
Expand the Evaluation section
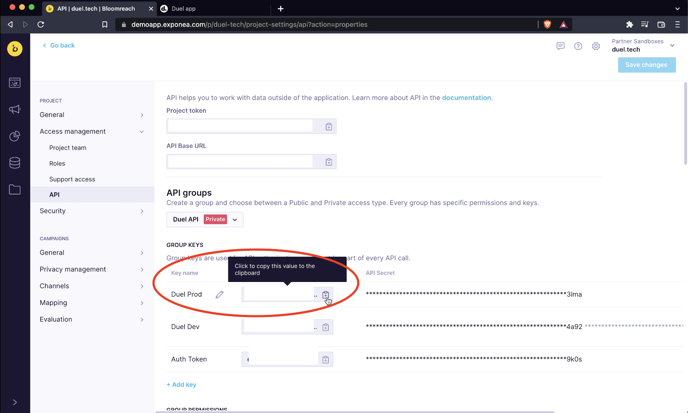tap(92, 319)
